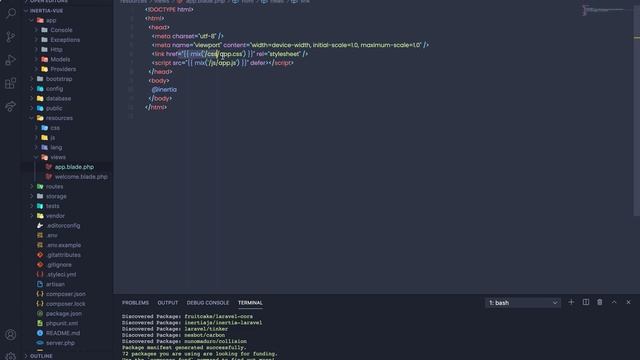This screenshot has width=640, height=360.
Task: Switch to the DEBUG CONSOLE tab
Action: point(208,303)
